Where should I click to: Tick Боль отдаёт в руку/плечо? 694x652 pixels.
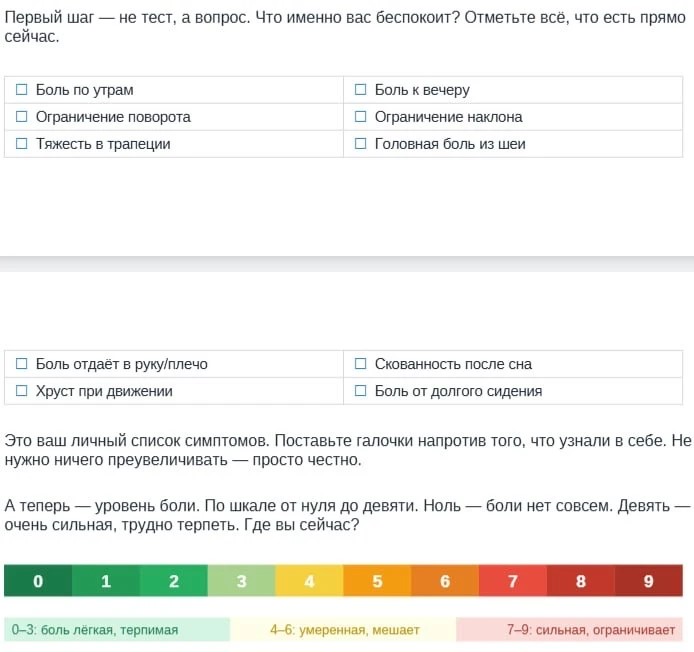[x=21, y=363]
